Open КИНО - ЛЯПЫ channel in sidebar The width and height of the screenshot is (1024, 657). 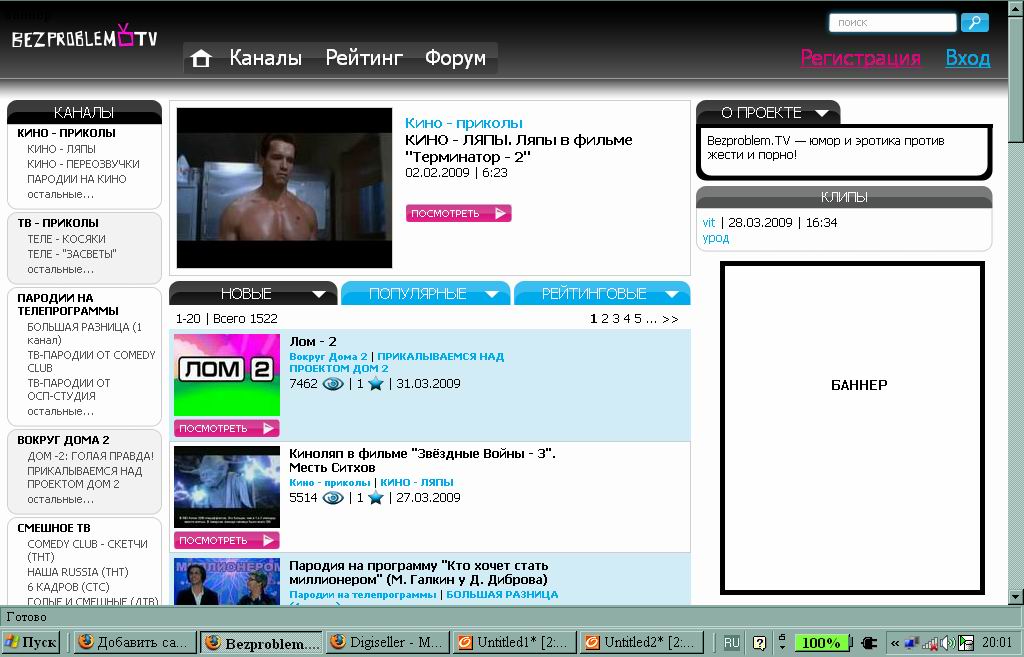tap(61, 149)
